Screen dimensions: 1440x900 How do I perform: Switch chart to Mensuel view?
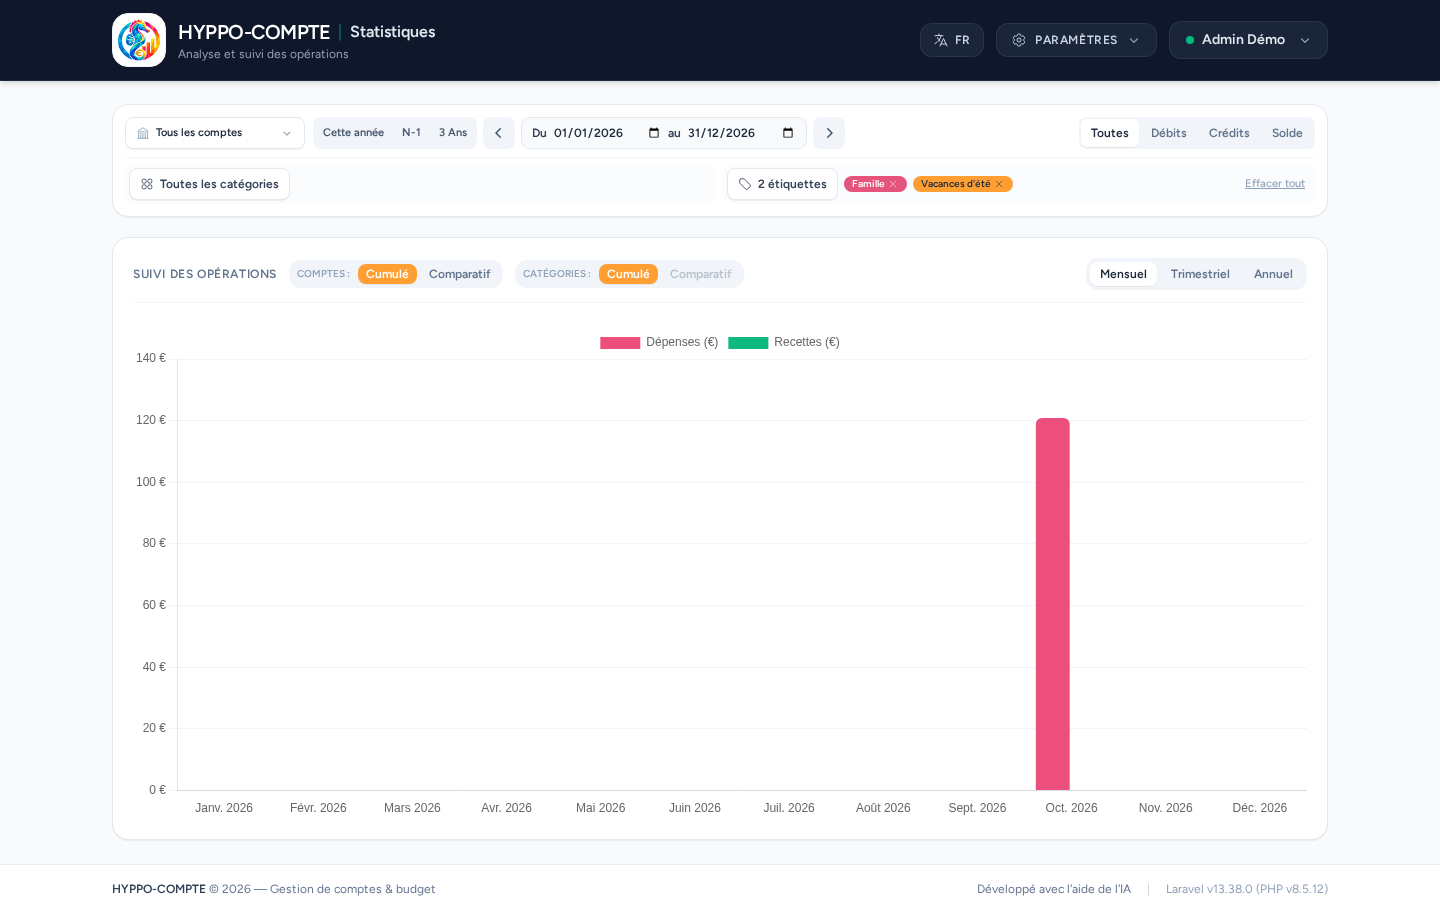coord(1123,274)
